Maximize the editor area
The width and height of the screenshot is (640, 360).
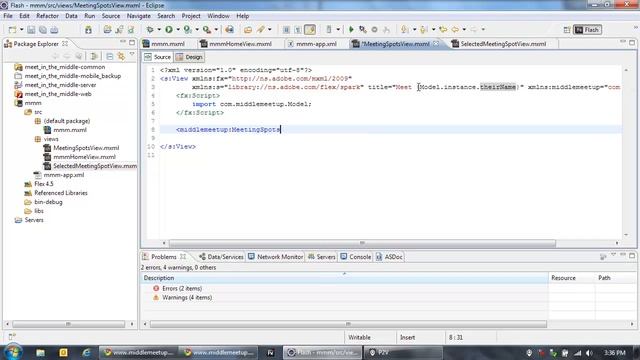(632, 42)
